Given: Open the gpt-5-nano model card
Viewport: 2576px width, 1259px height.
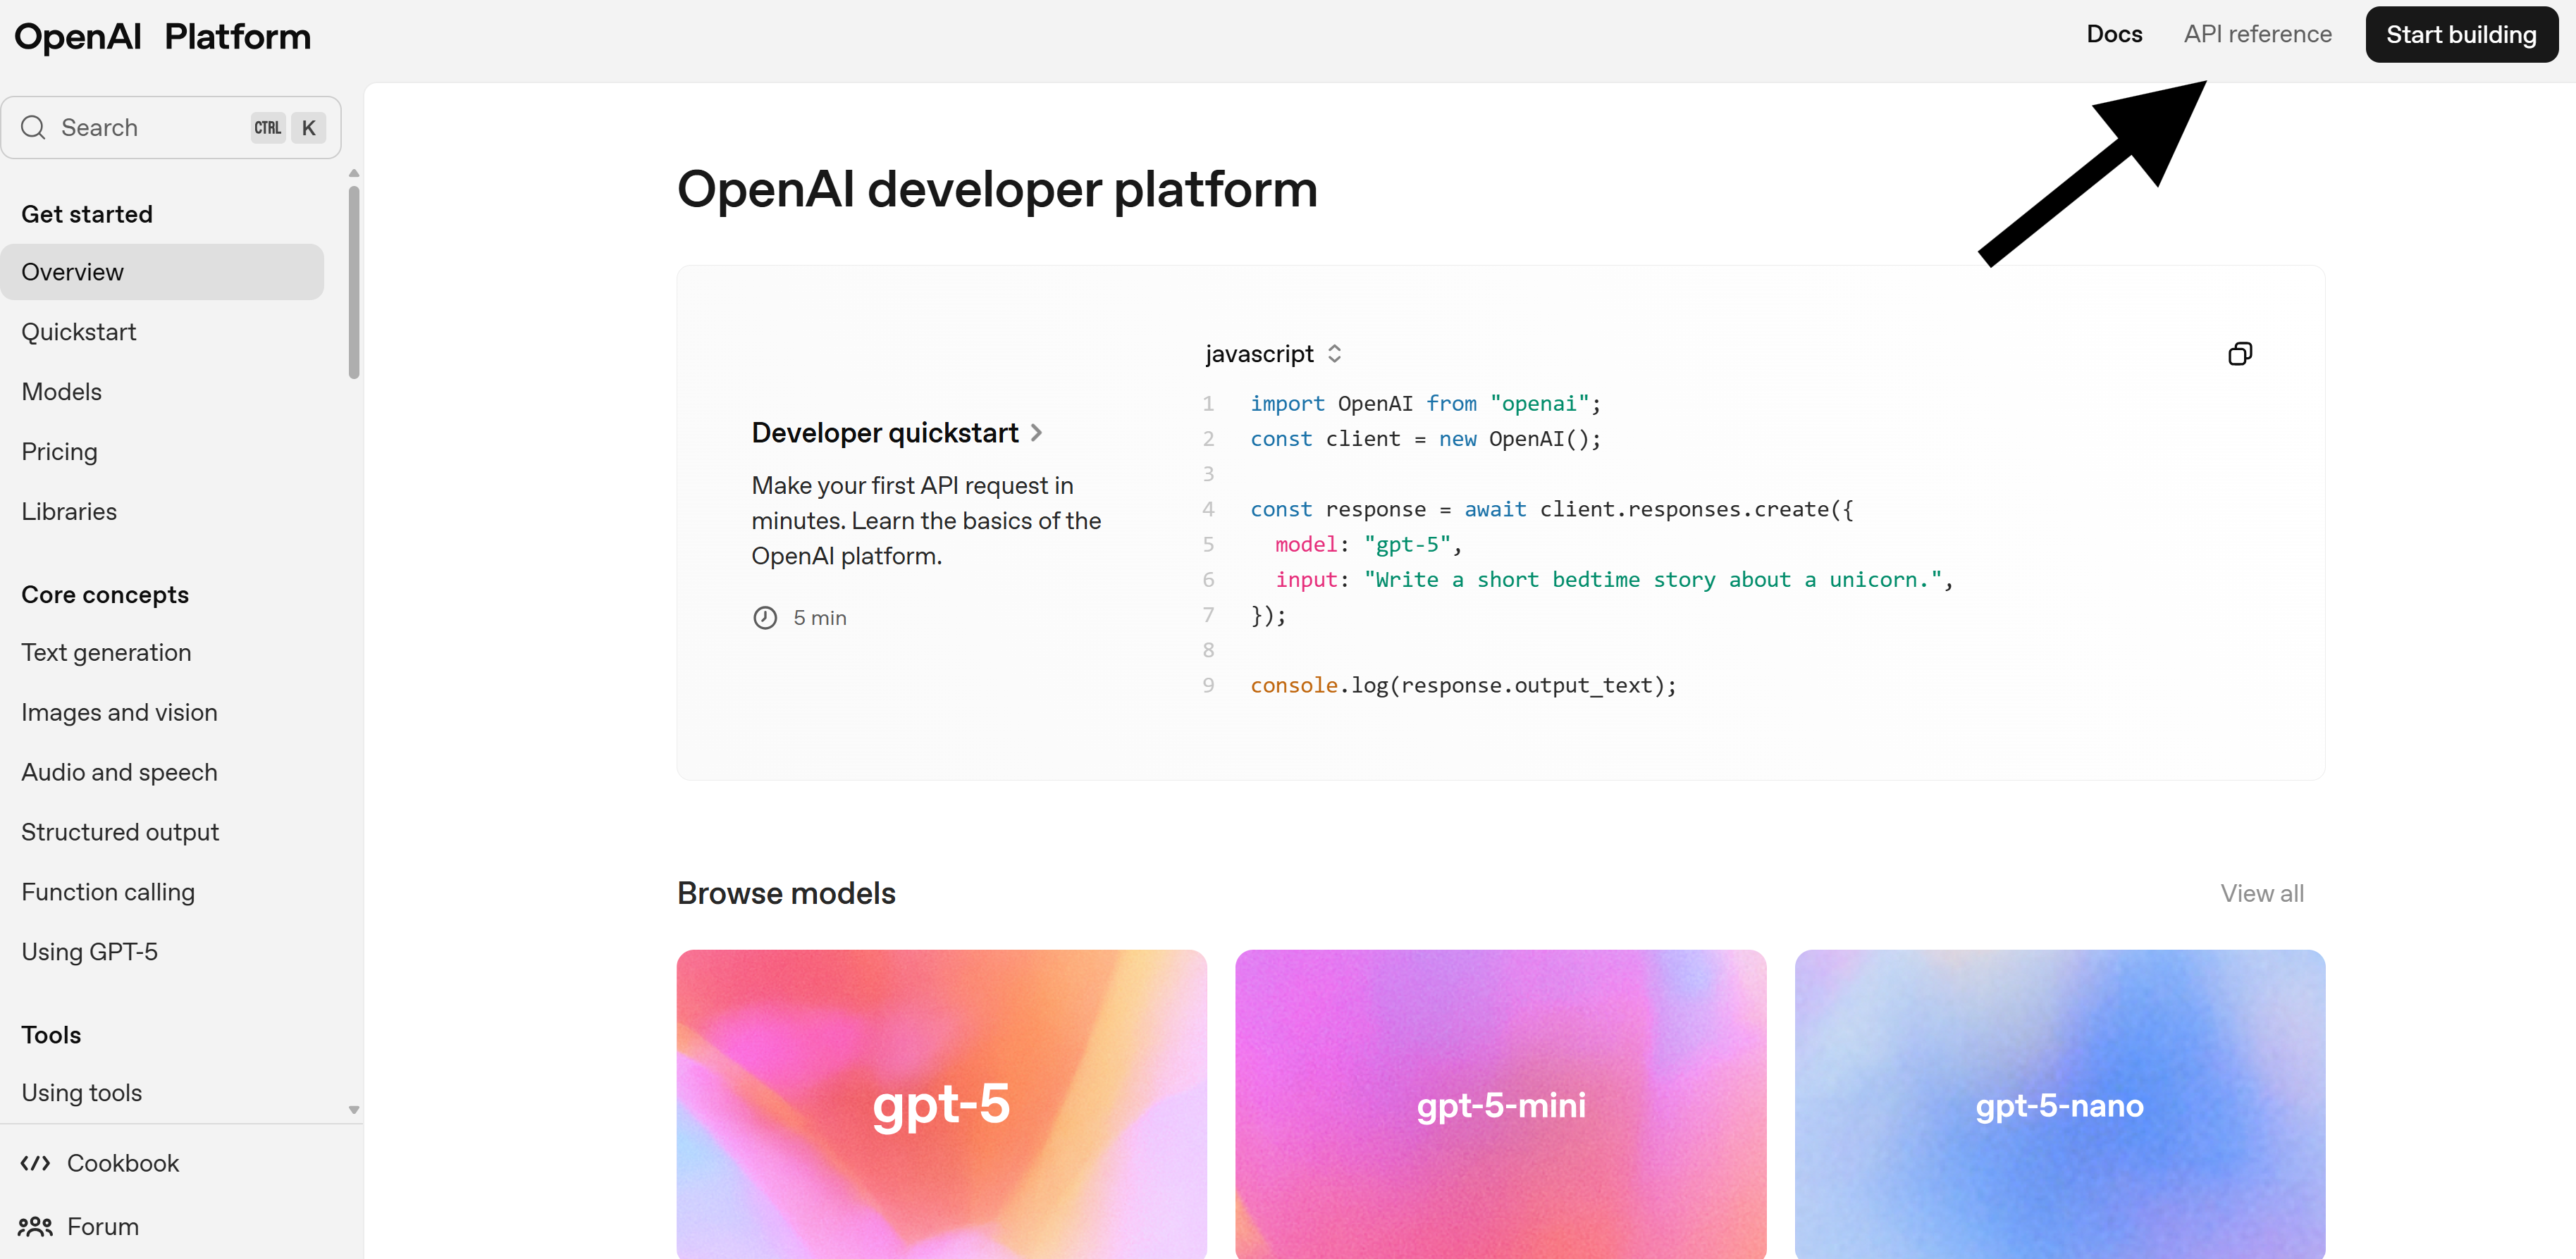Looking at the screenshot, I should (x=2059, y=1104).
